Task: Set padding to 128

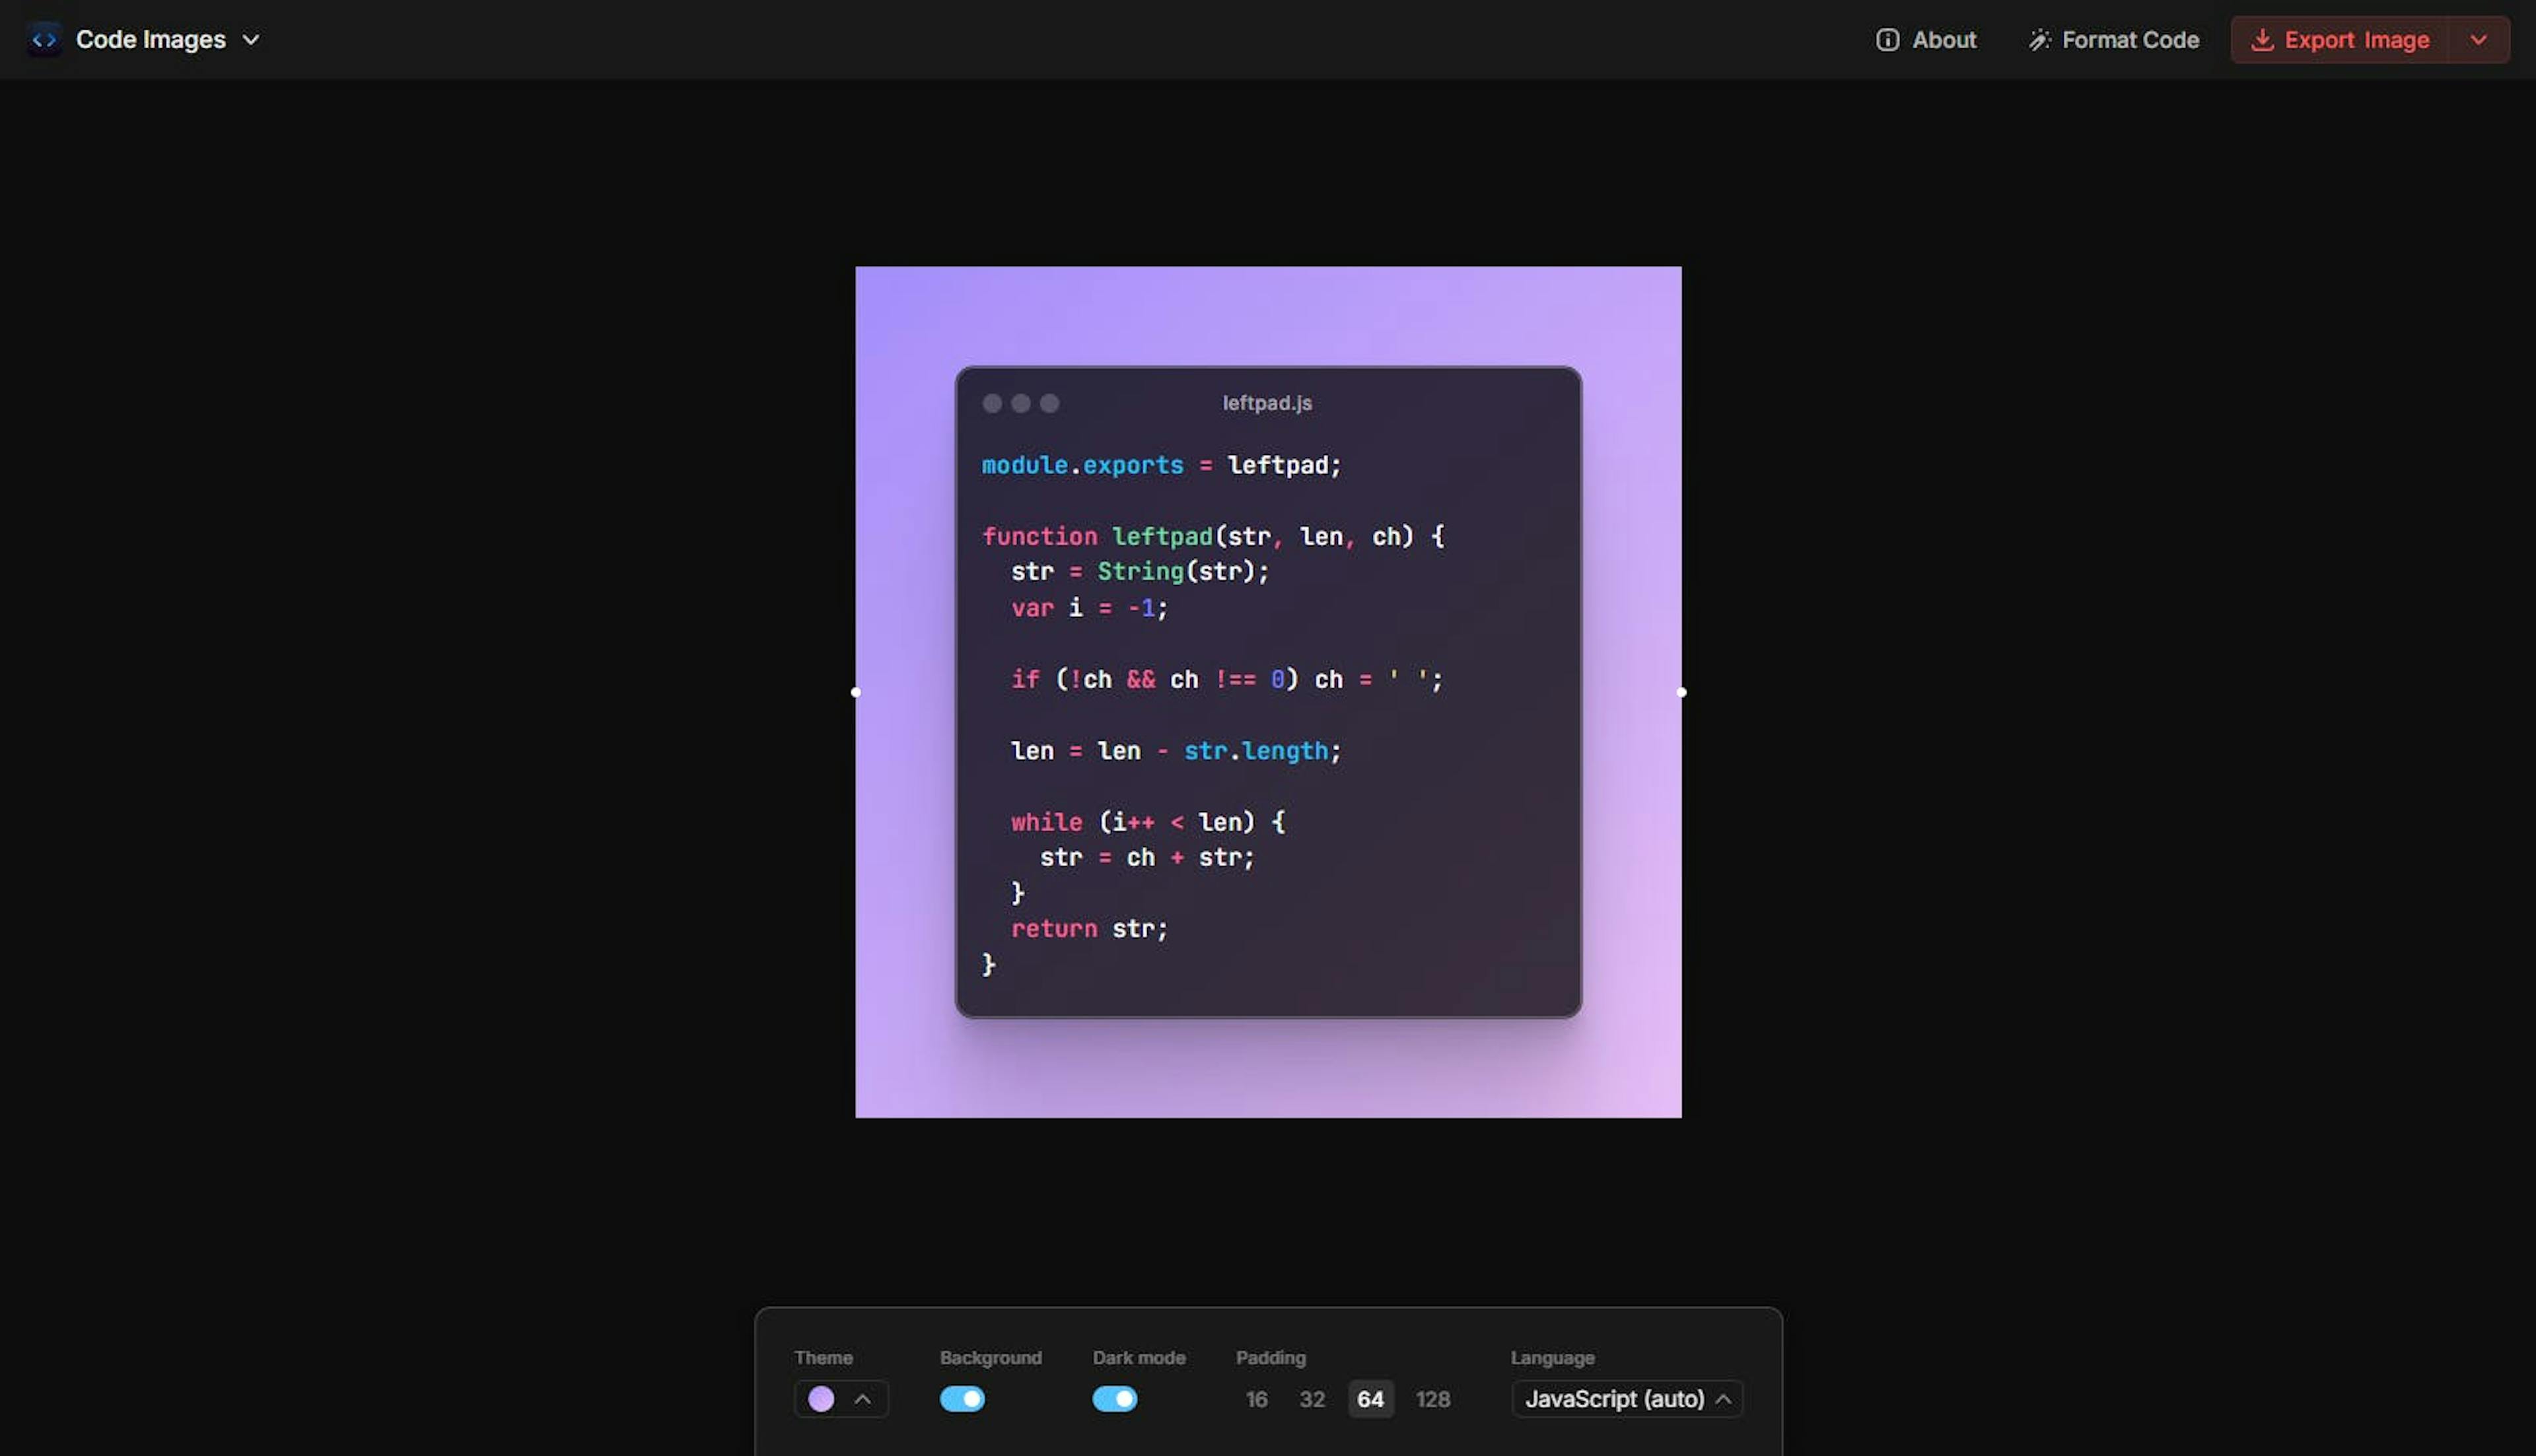Action: [x=1432, y=1399]
